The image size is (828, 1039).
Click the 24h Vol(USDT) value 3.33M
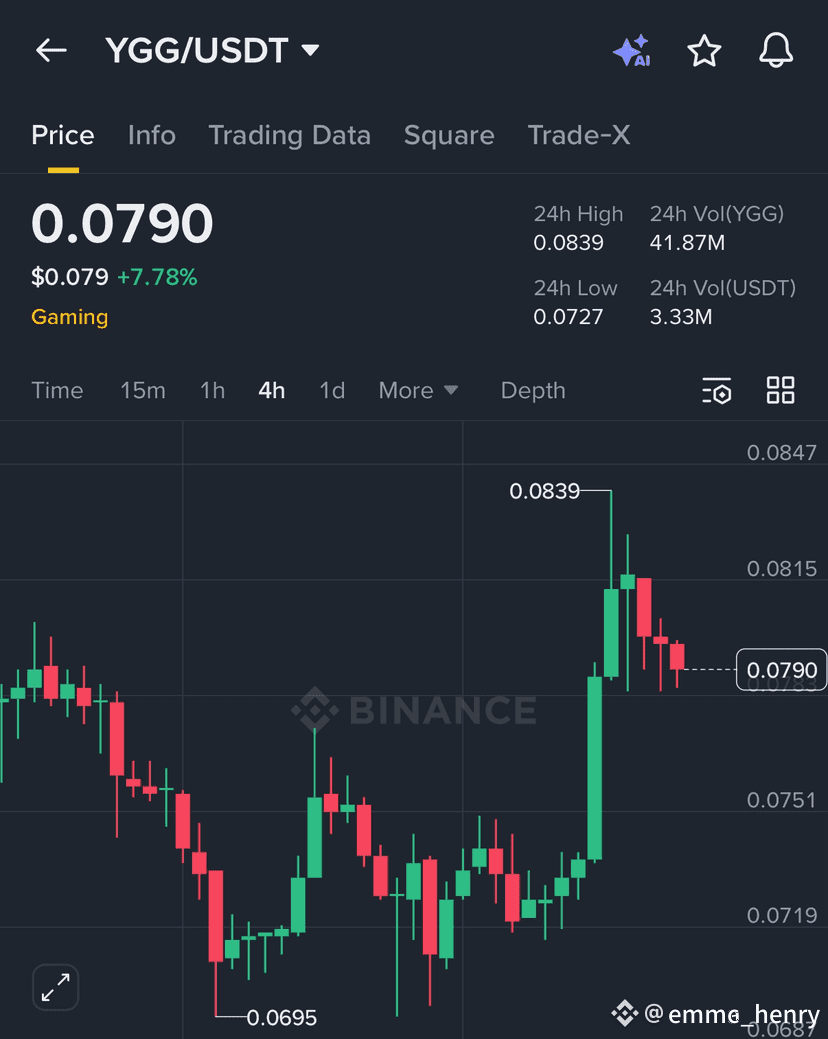(681, 317)
